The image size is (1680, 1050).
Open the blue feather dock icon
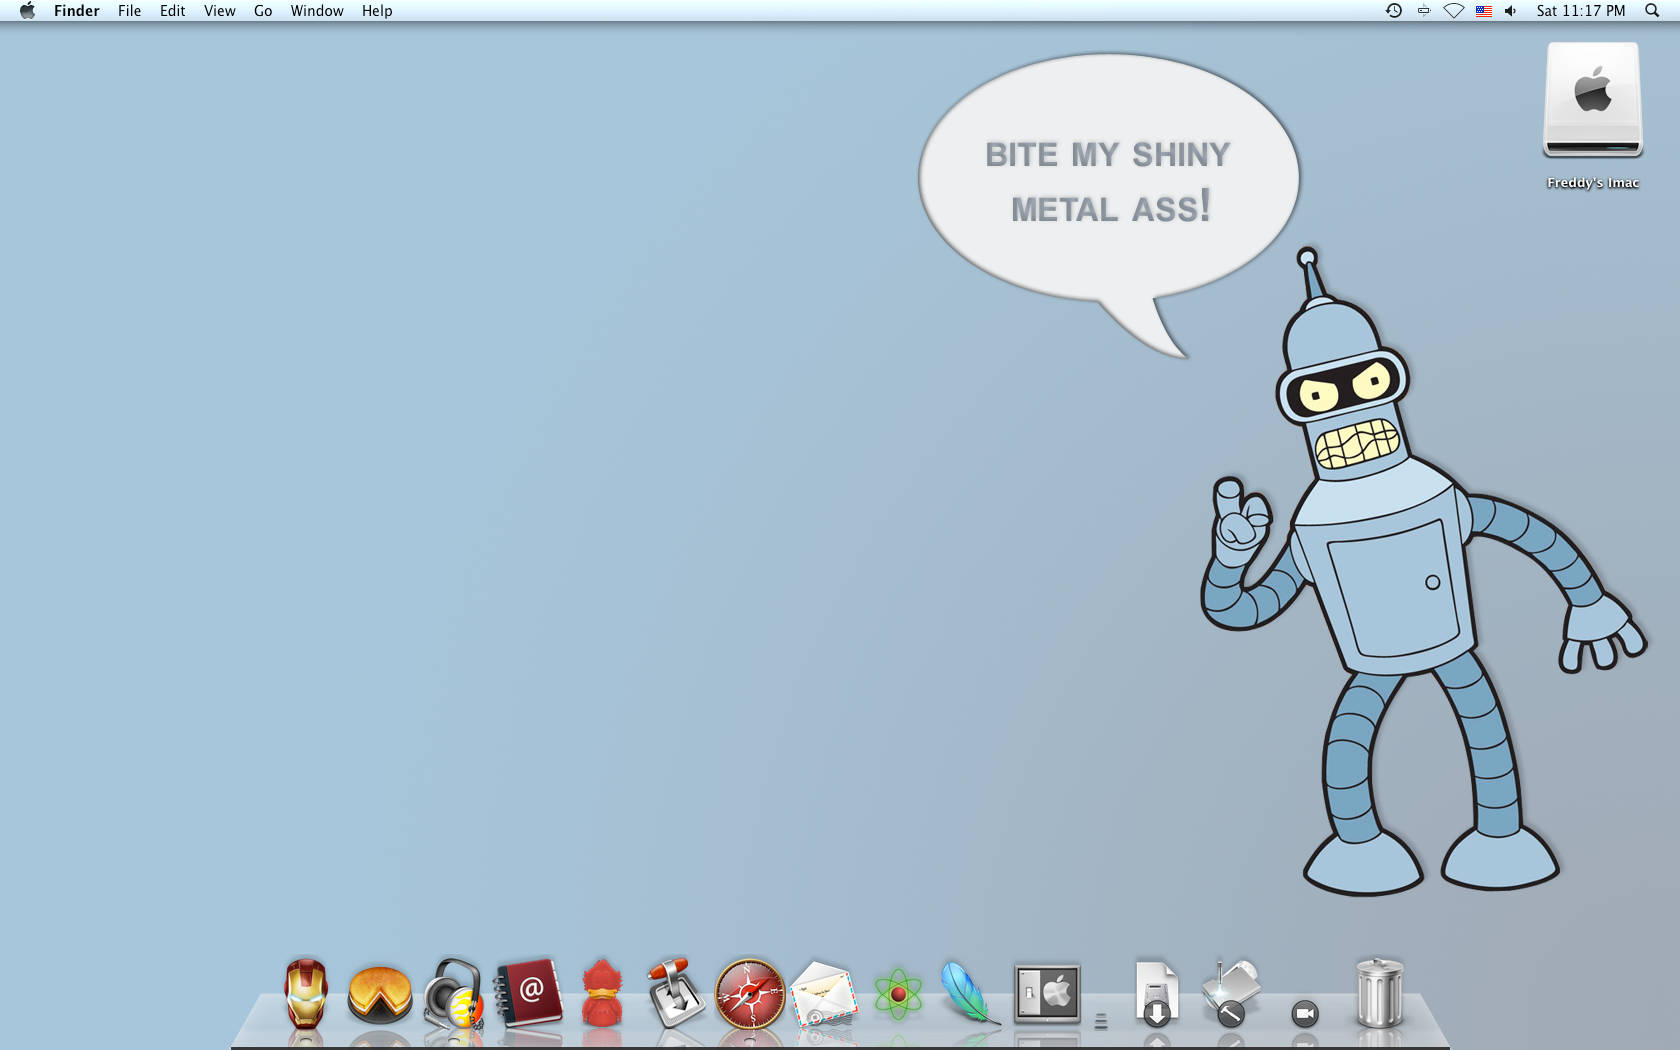[970, 993]
